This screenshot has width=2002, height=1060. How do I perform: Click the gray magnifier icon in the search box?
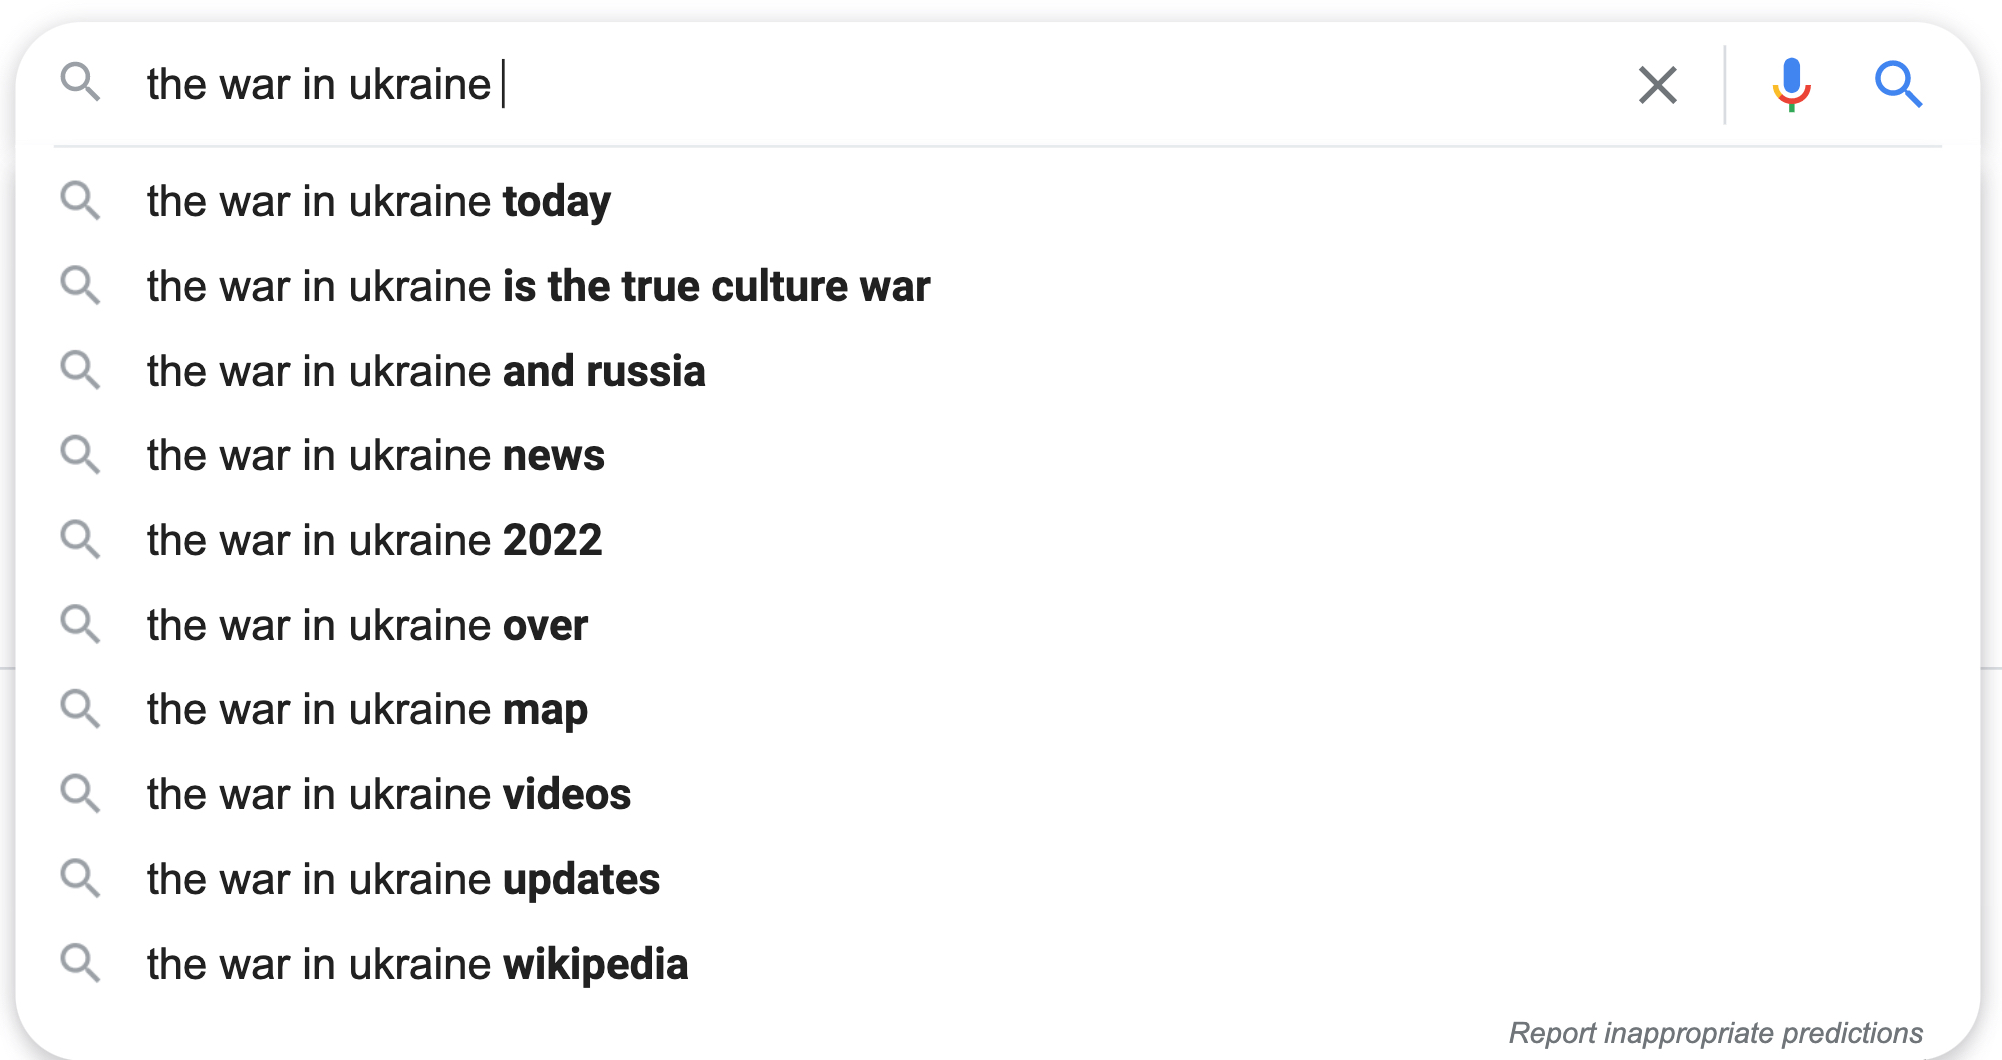pyautogui.click(x=80, y=82)
